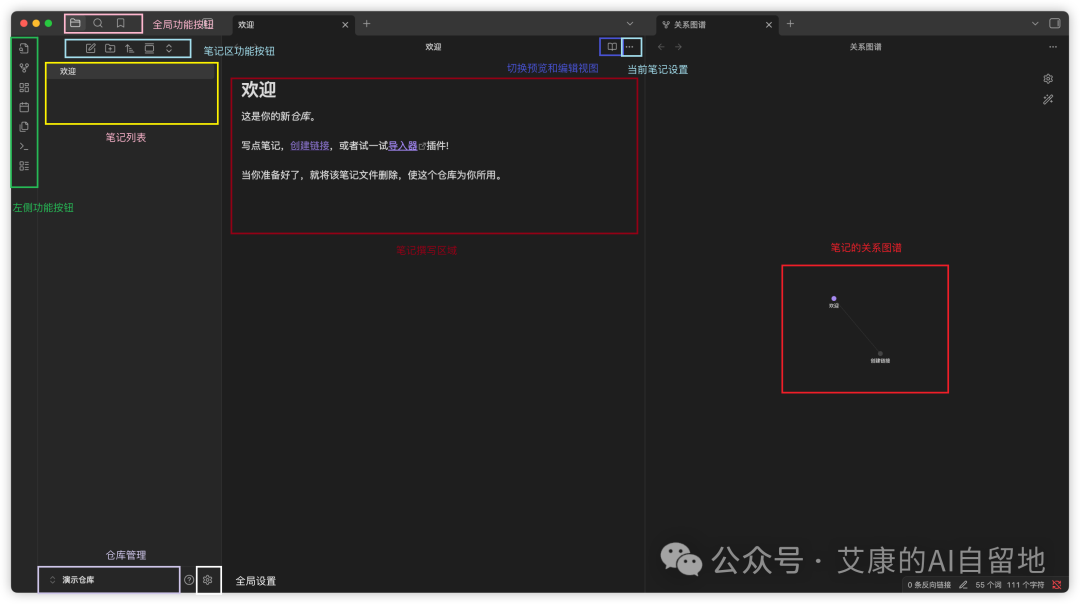Open global settings gear at bottom left
1080x604 pixels.
tap(207, 580)
